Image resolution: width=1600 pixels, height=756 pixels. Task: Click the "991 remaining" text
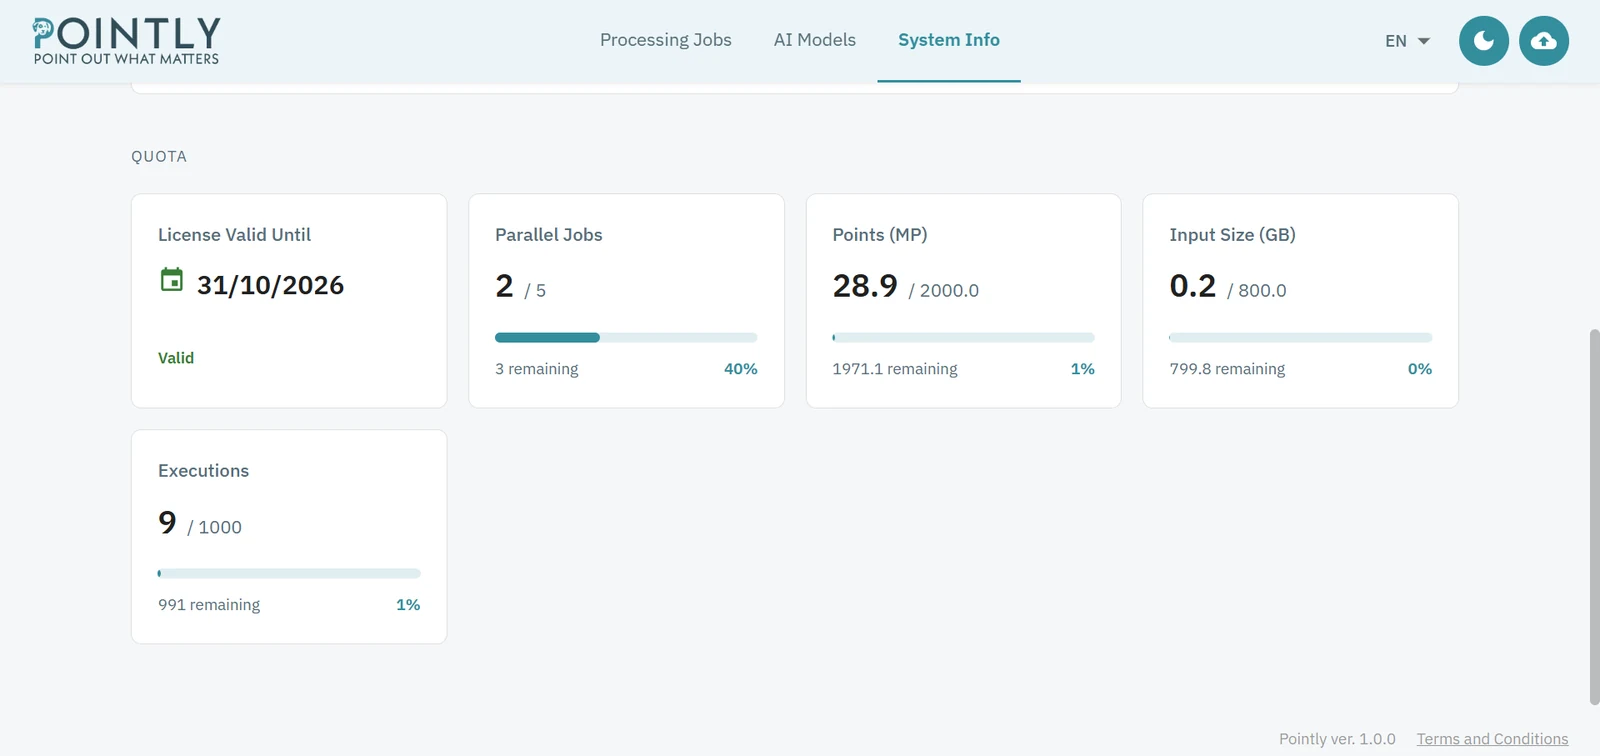(x=209, y=605)
